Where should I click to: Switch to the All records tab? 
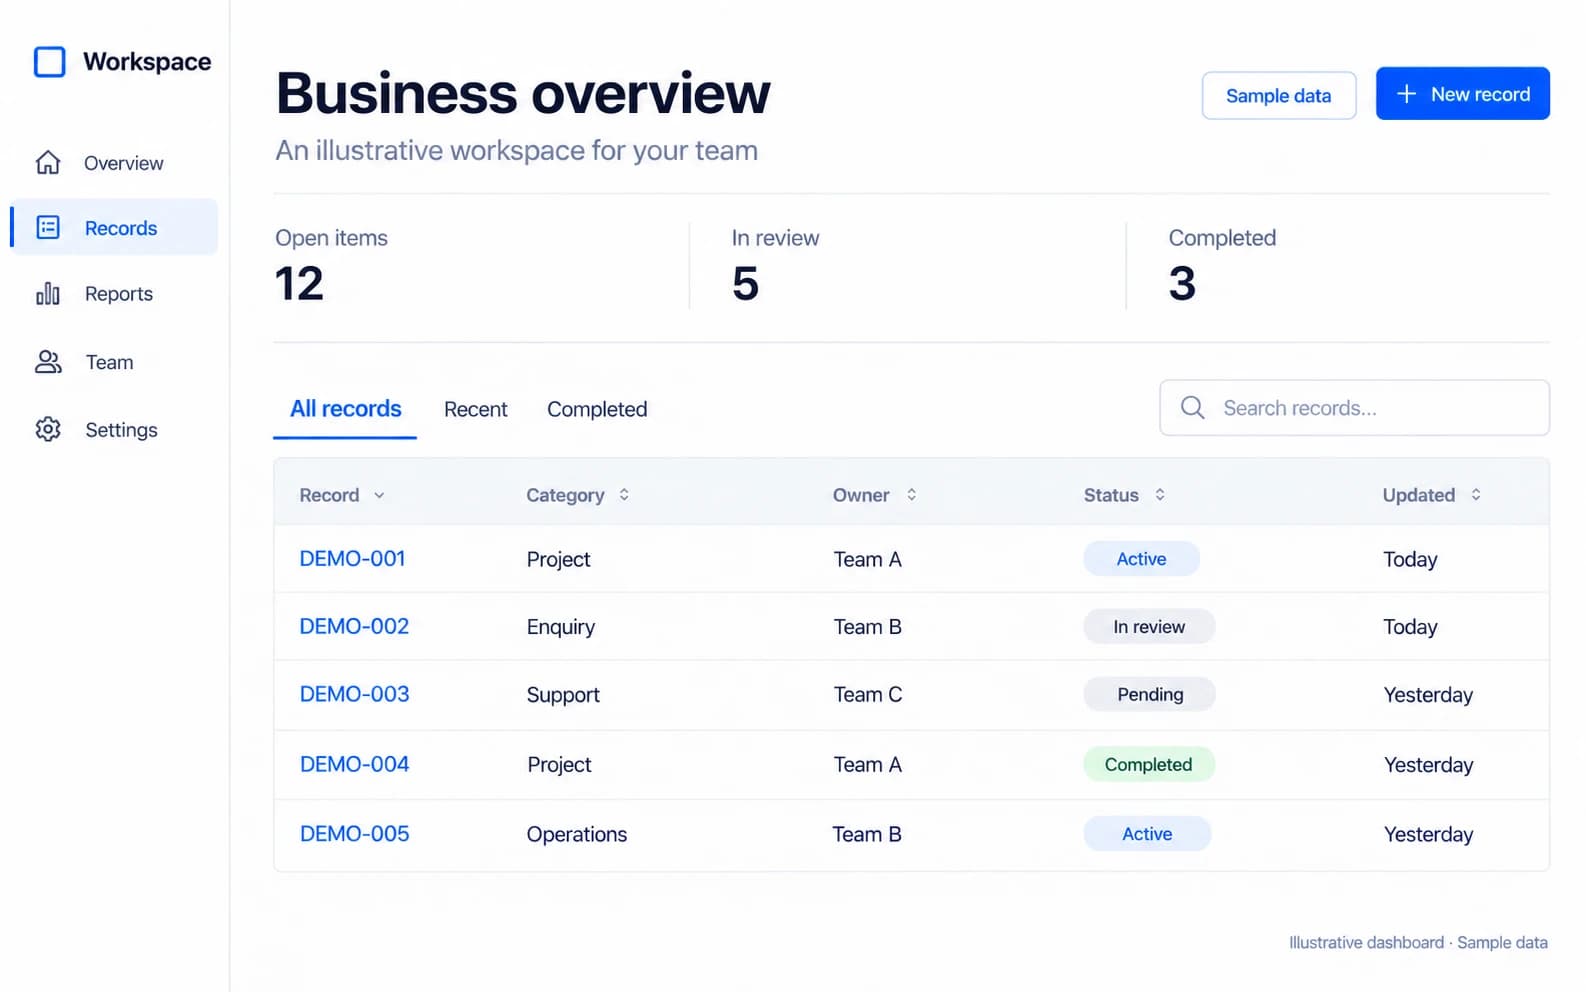[x=345, y=409]
